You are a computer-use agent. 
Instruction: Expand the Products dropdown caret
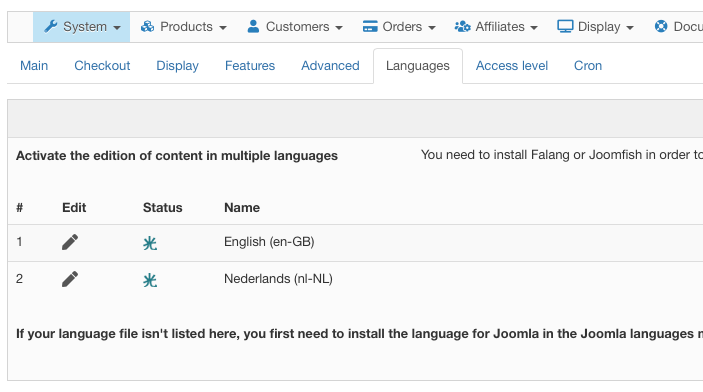click(x=223, y=28)
